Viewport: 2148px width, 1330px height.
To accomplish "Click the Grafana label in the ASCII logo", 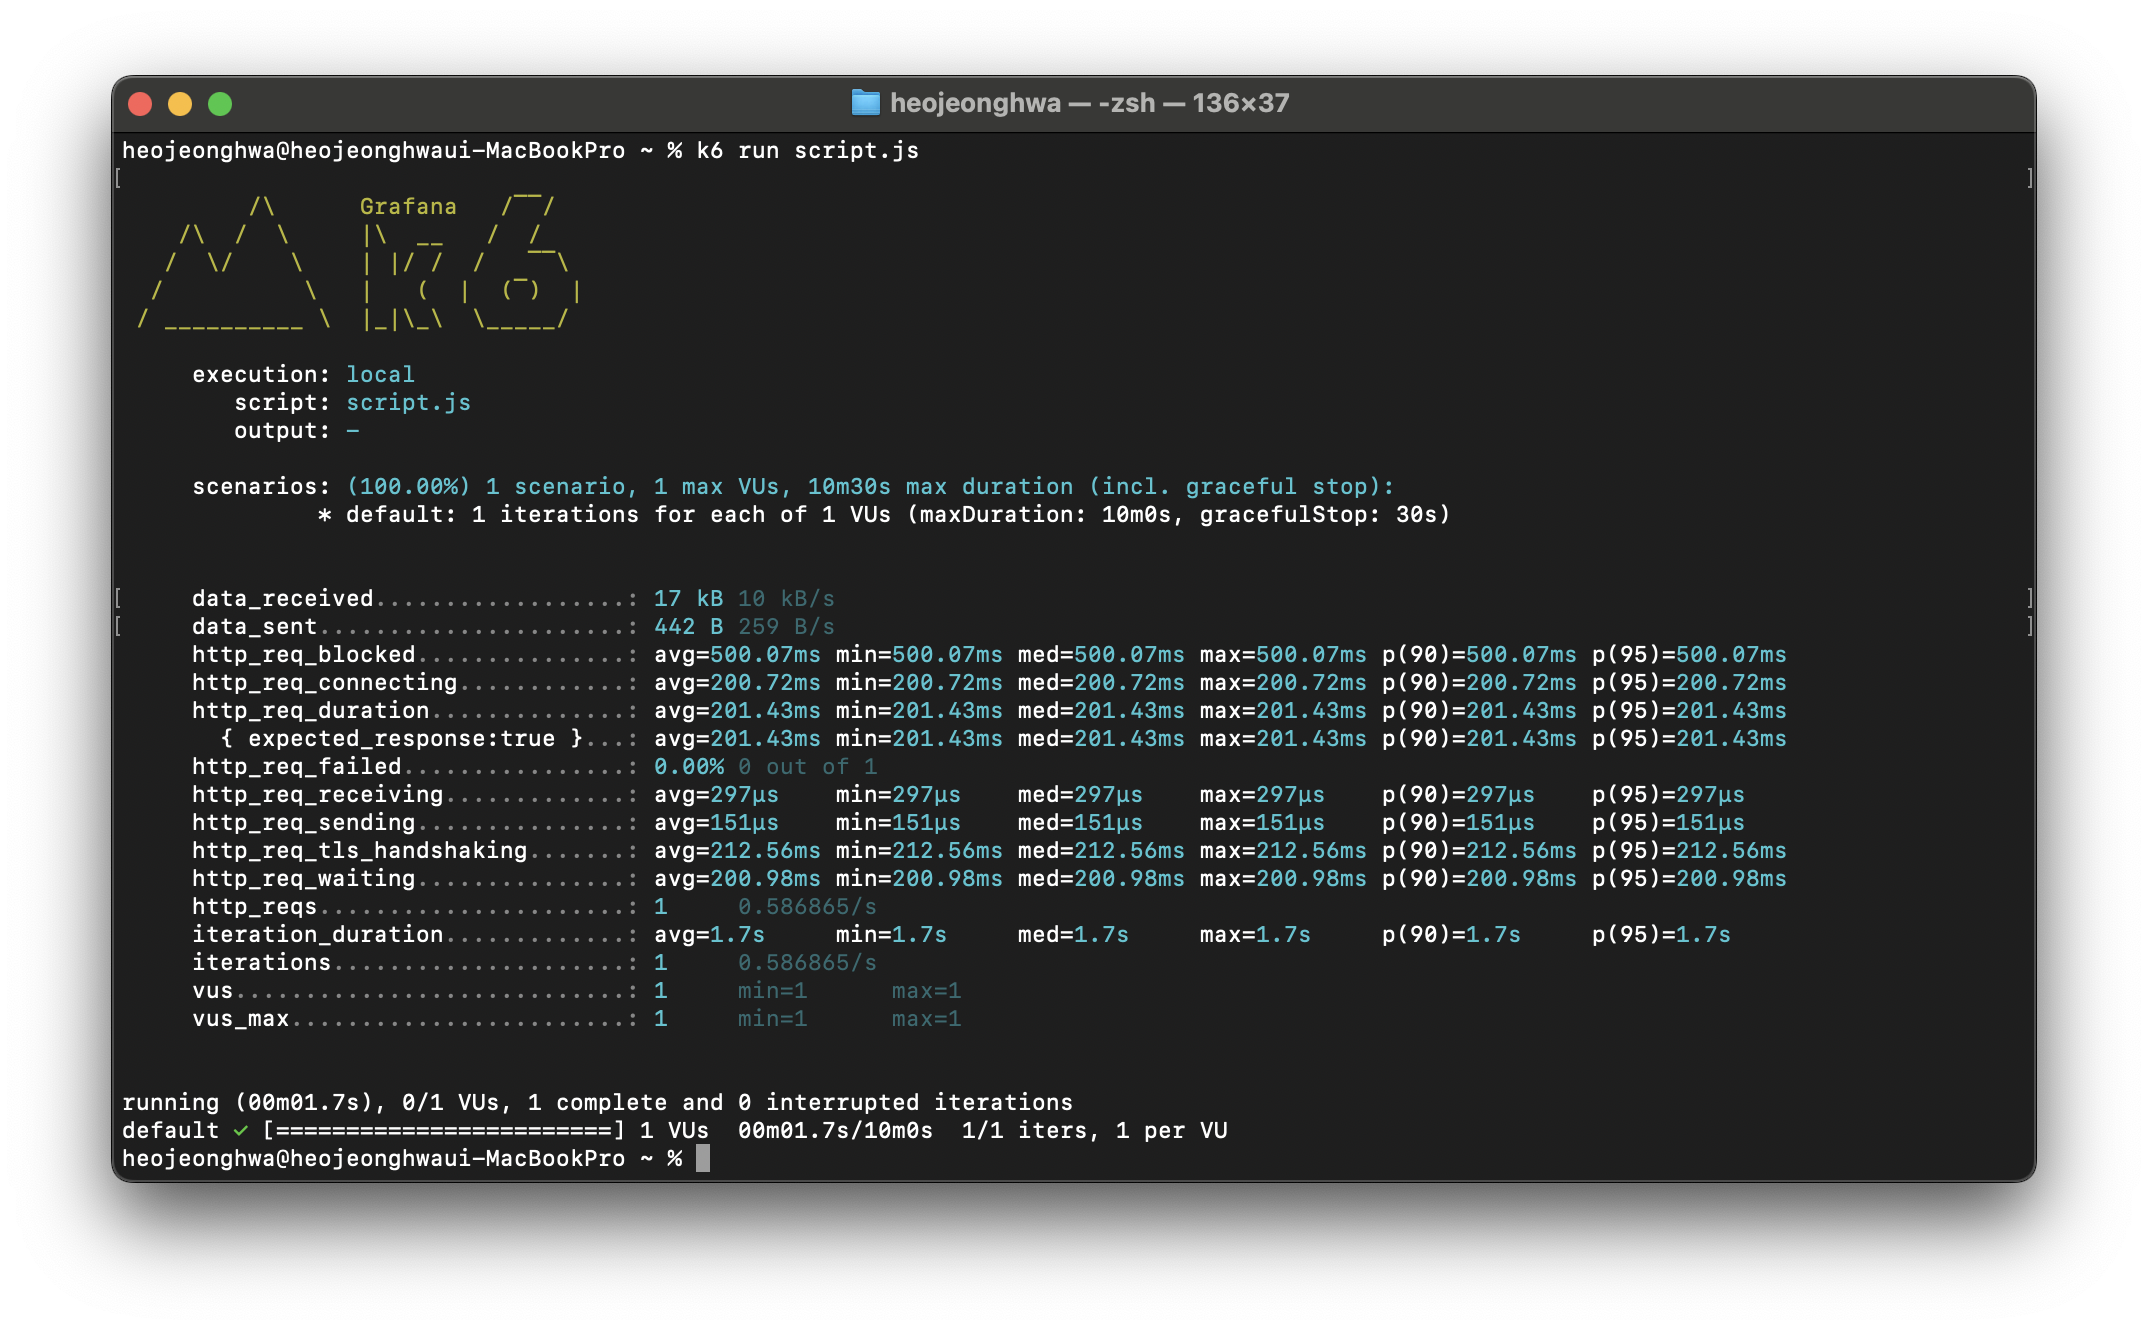I will 408,207.
